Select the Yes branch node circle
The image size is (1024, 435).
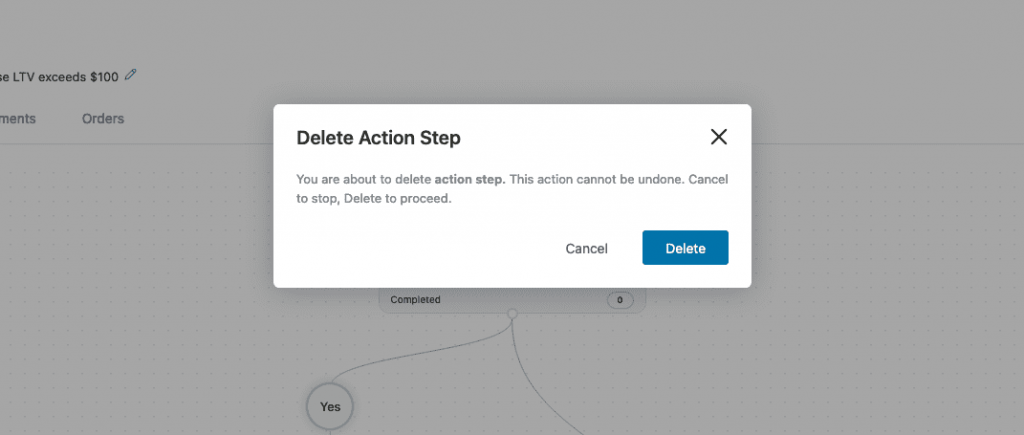click(330, 406)
